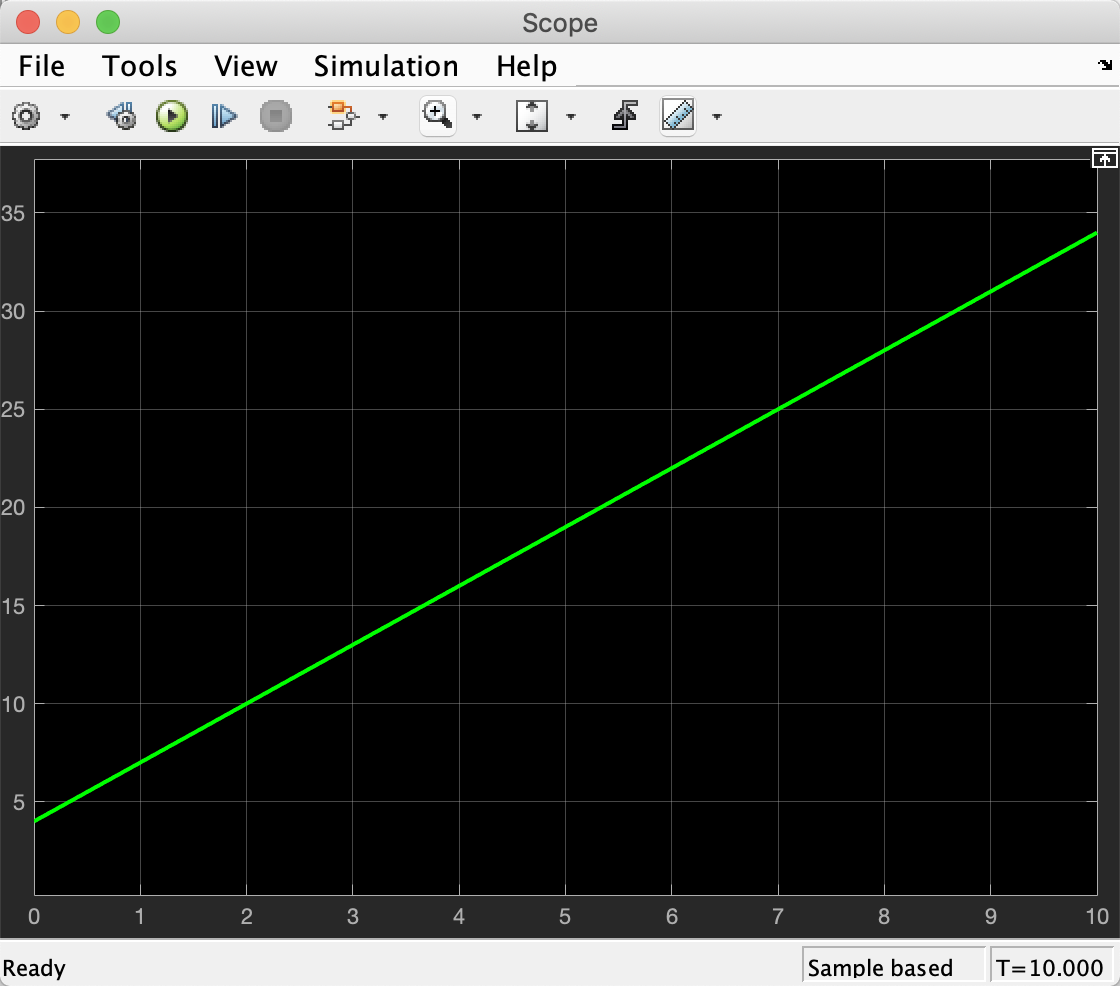Open Configuration Properties gear icon
This screenshot has height=986, width=1120.
[26, 116]
